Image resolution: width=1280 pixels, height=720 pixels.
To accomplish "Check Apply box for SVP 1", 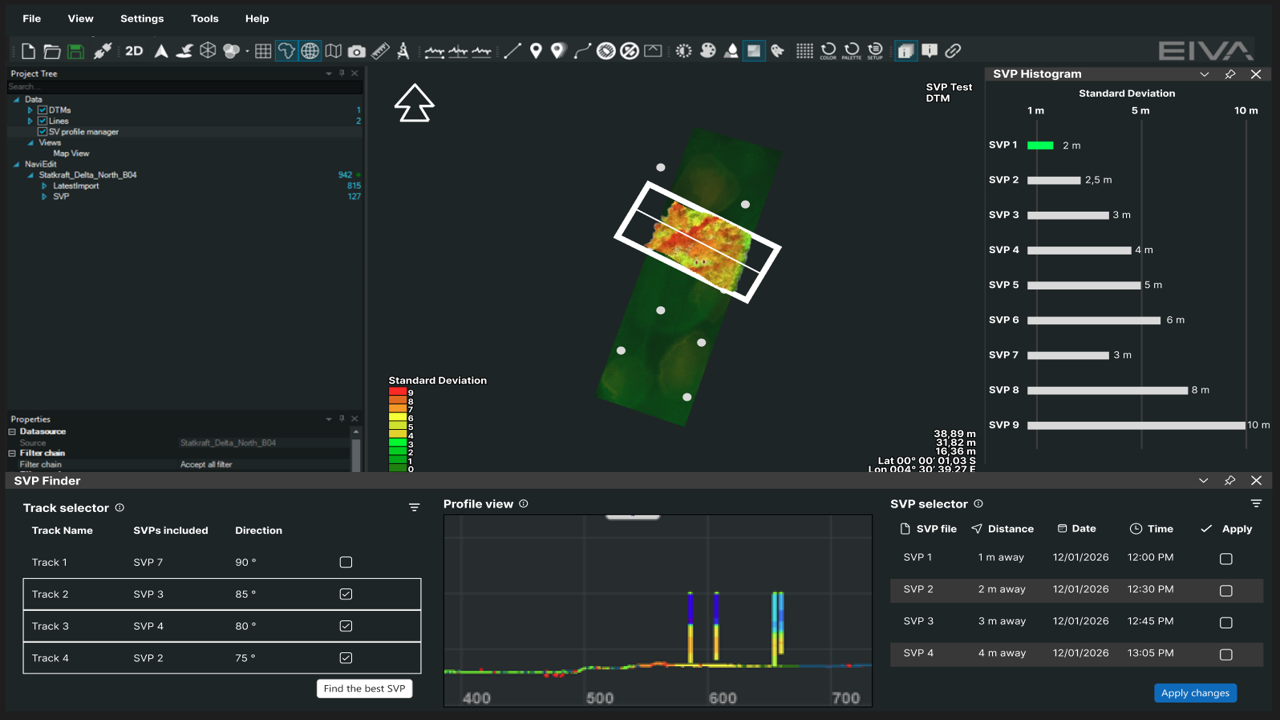I will point(1226,559).
